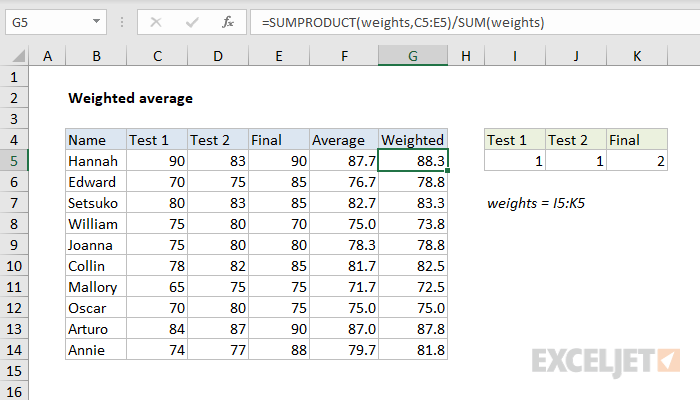The height and width of the screenshot is (400, 700).
Task: Click the weights table 'Test 2' header
Action: click(576, 140)
